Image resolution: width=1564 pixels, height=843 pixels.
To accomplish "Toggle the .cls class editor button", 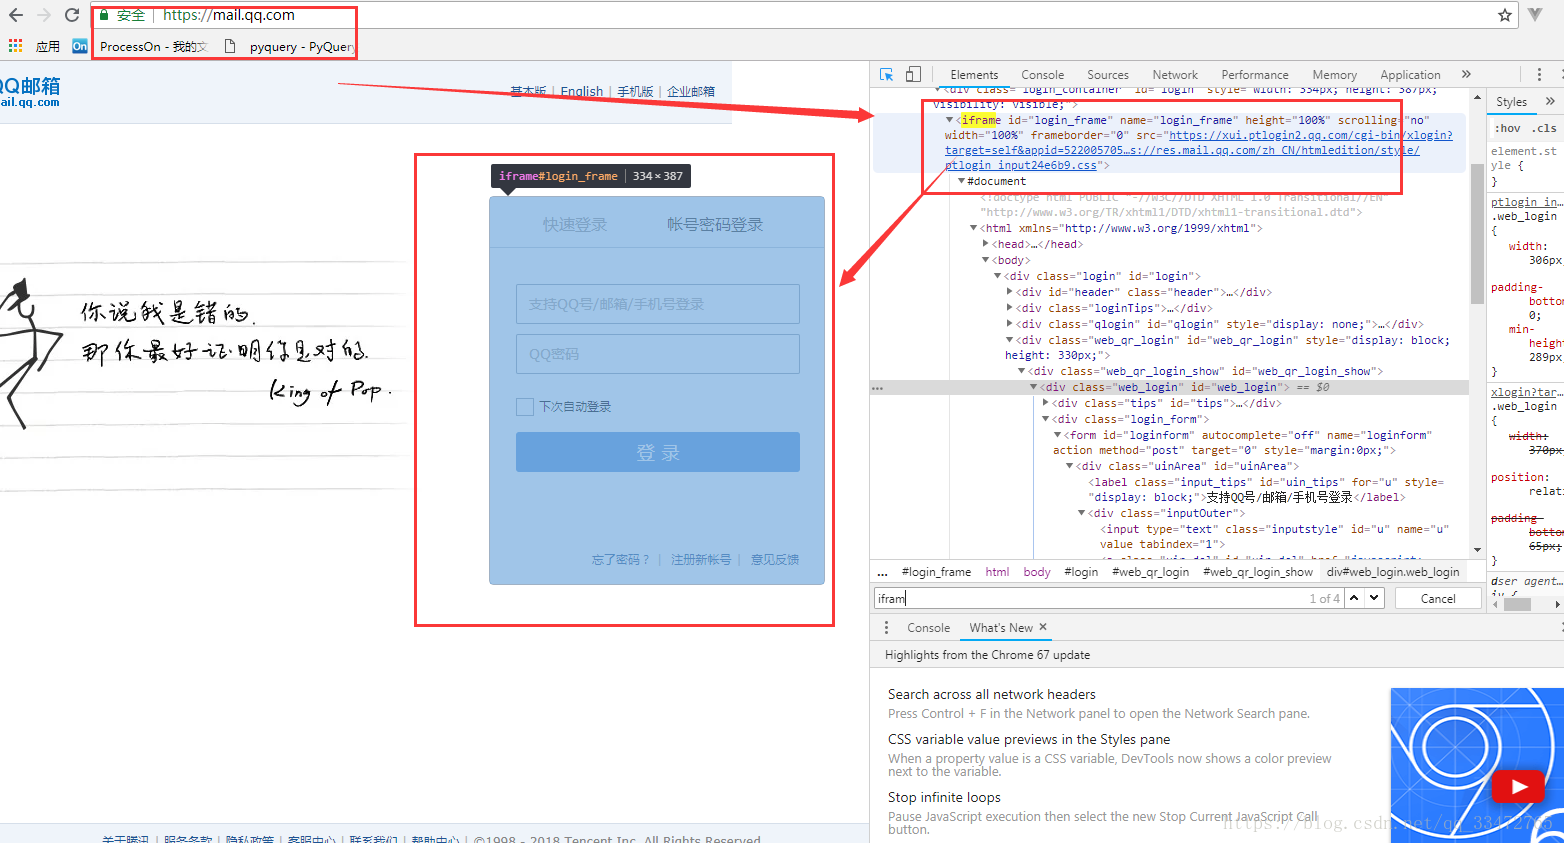I will [x=1545, y=128].
